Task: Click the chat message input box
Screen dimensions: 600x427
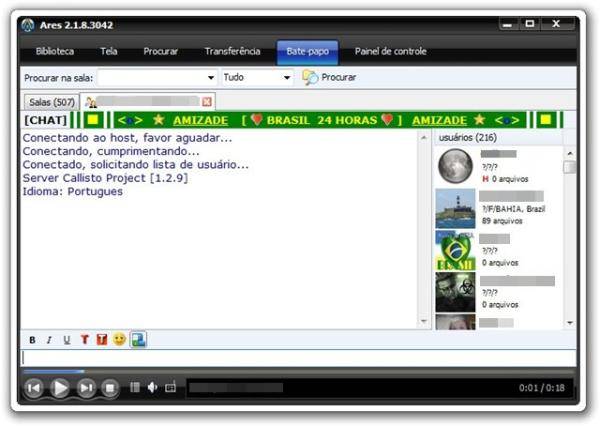Action: tap(298, 358)
